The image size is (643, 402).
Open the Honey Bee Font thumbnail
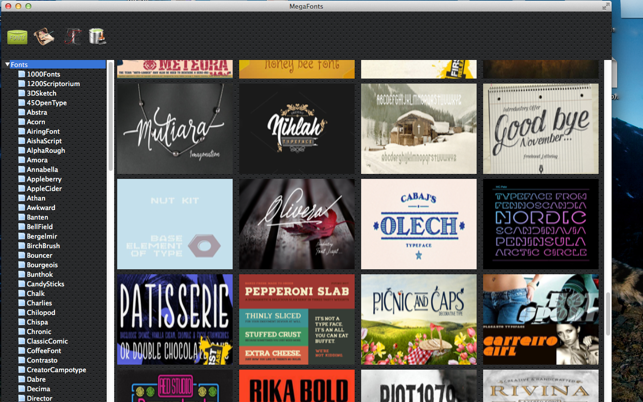coord(297,69)
